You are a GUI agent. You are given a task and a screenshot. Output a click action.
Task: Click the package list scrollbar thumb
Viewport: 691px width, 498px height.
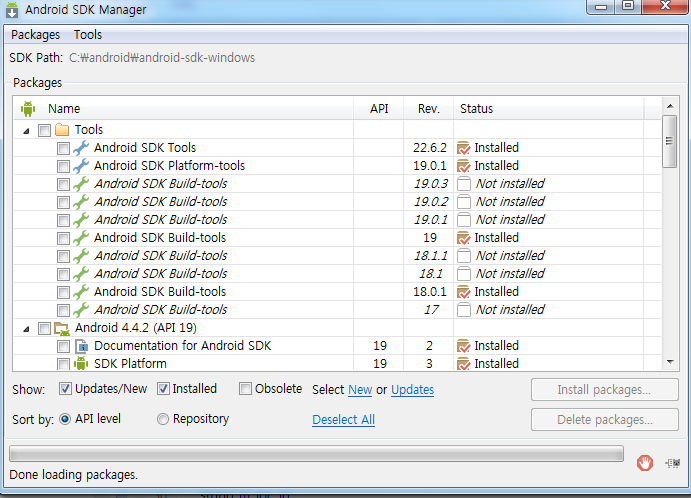click(670, 141)
